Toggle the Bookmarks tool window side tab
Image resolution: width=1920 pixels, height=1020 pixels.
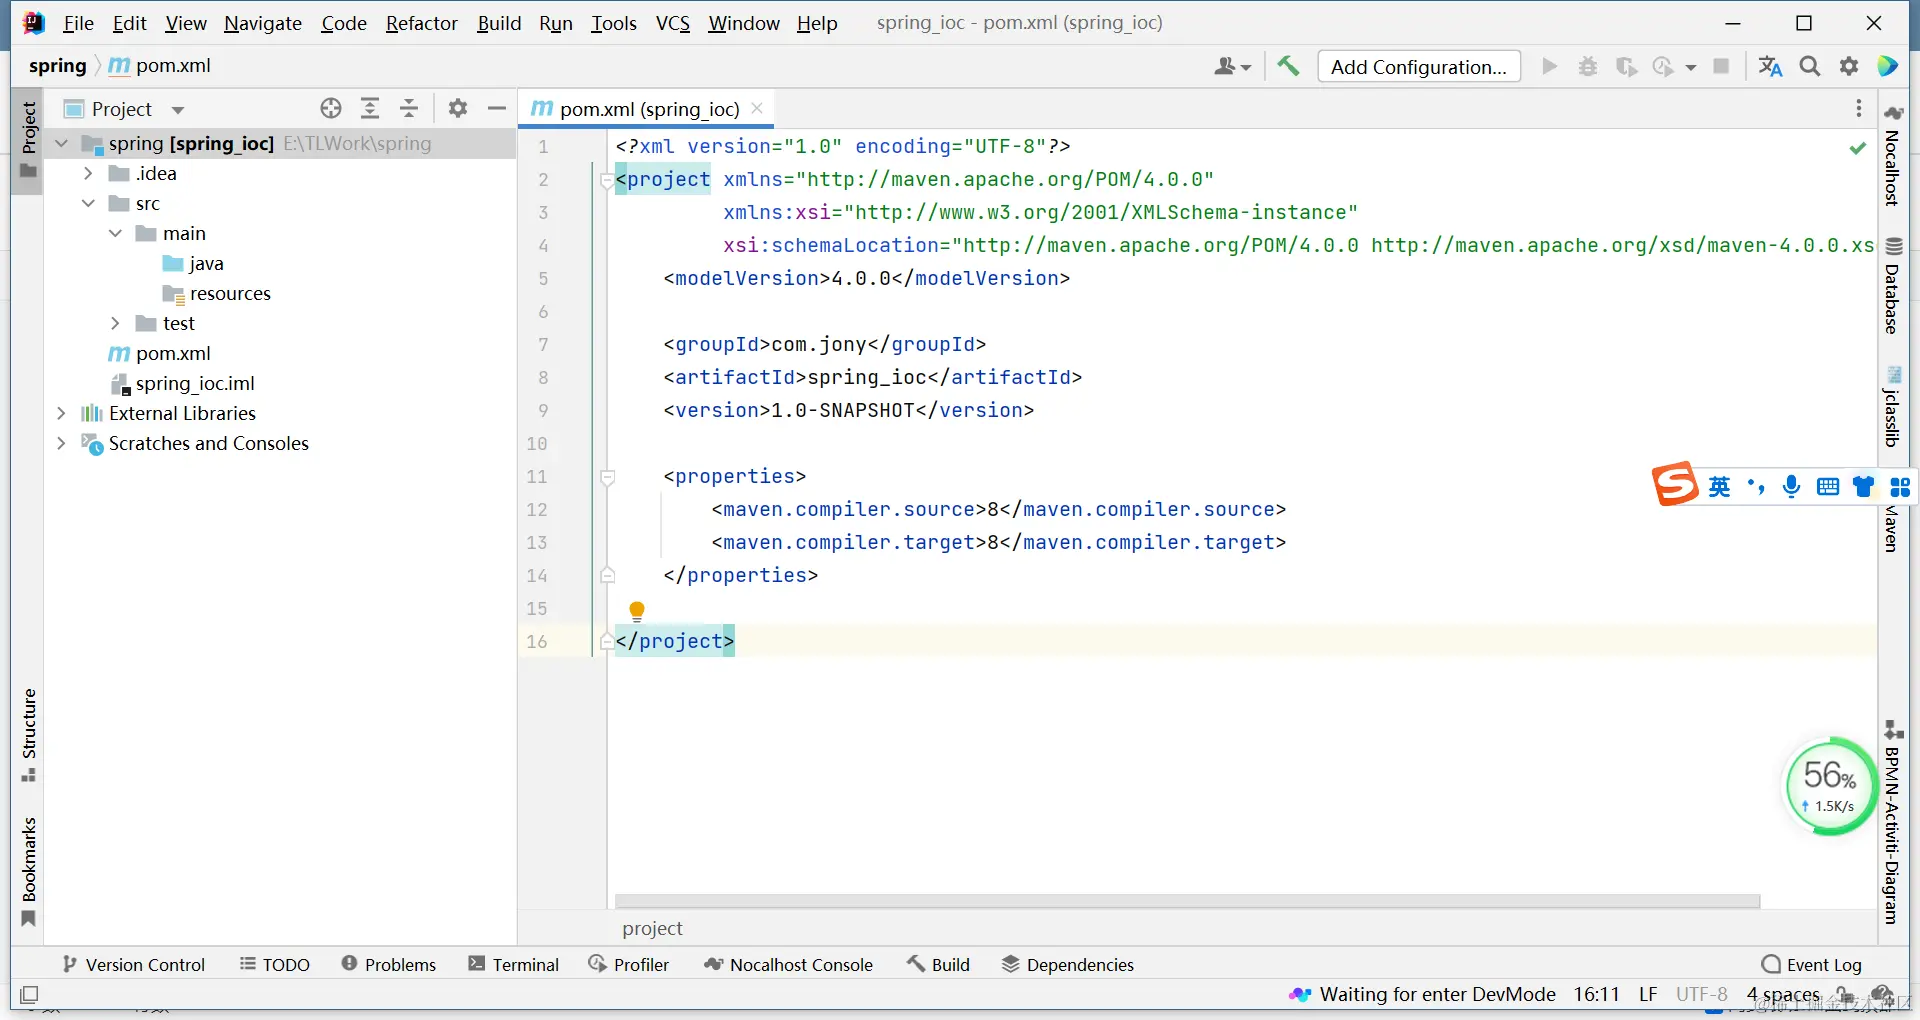coord(28,872)
